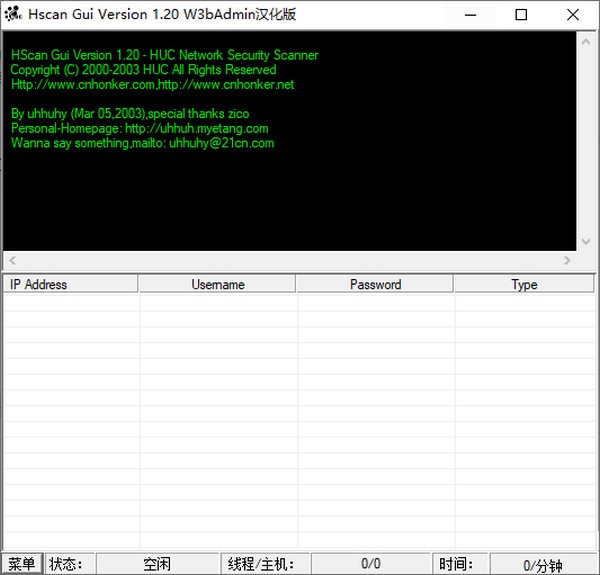Sort results by IP Address column
600x575 pixels.
pos(70,284)
